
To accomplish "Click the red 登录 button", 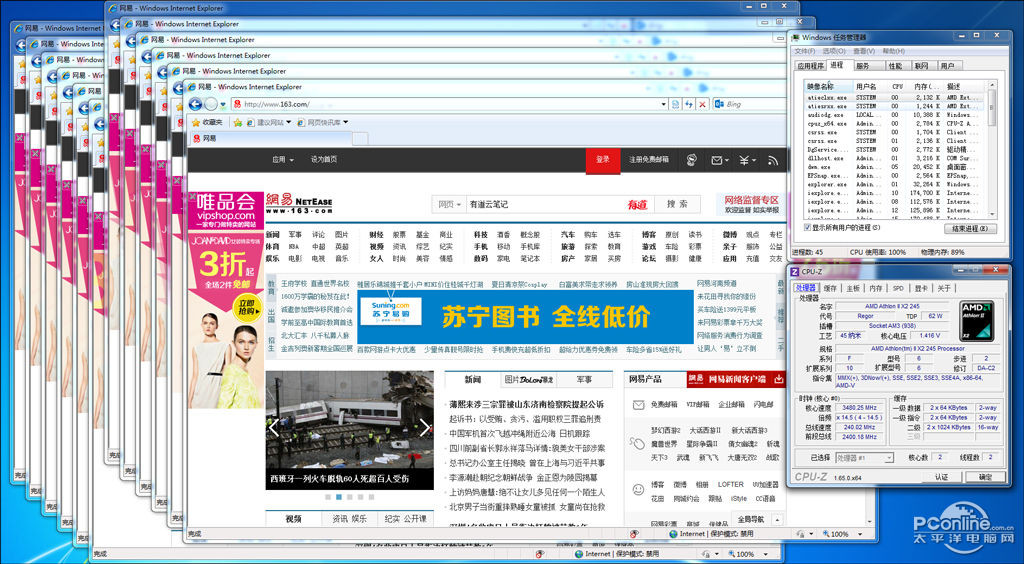I will tap(603, 160).
